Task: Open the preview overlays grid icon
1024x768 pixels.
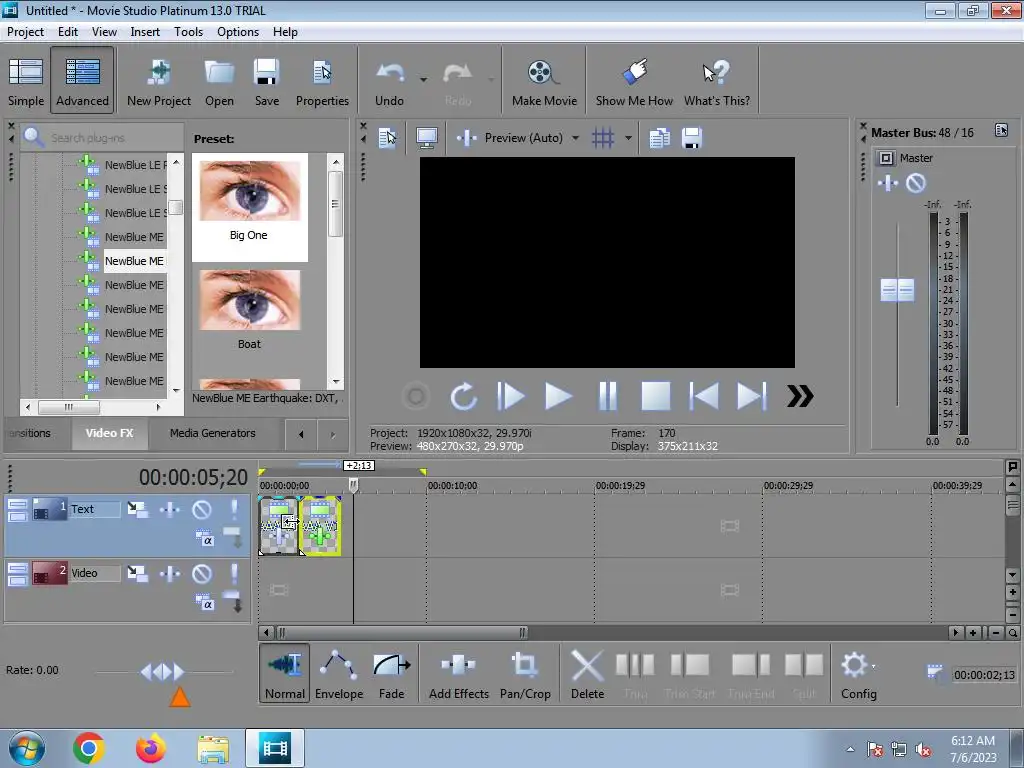Action: [x=603, y=138]
